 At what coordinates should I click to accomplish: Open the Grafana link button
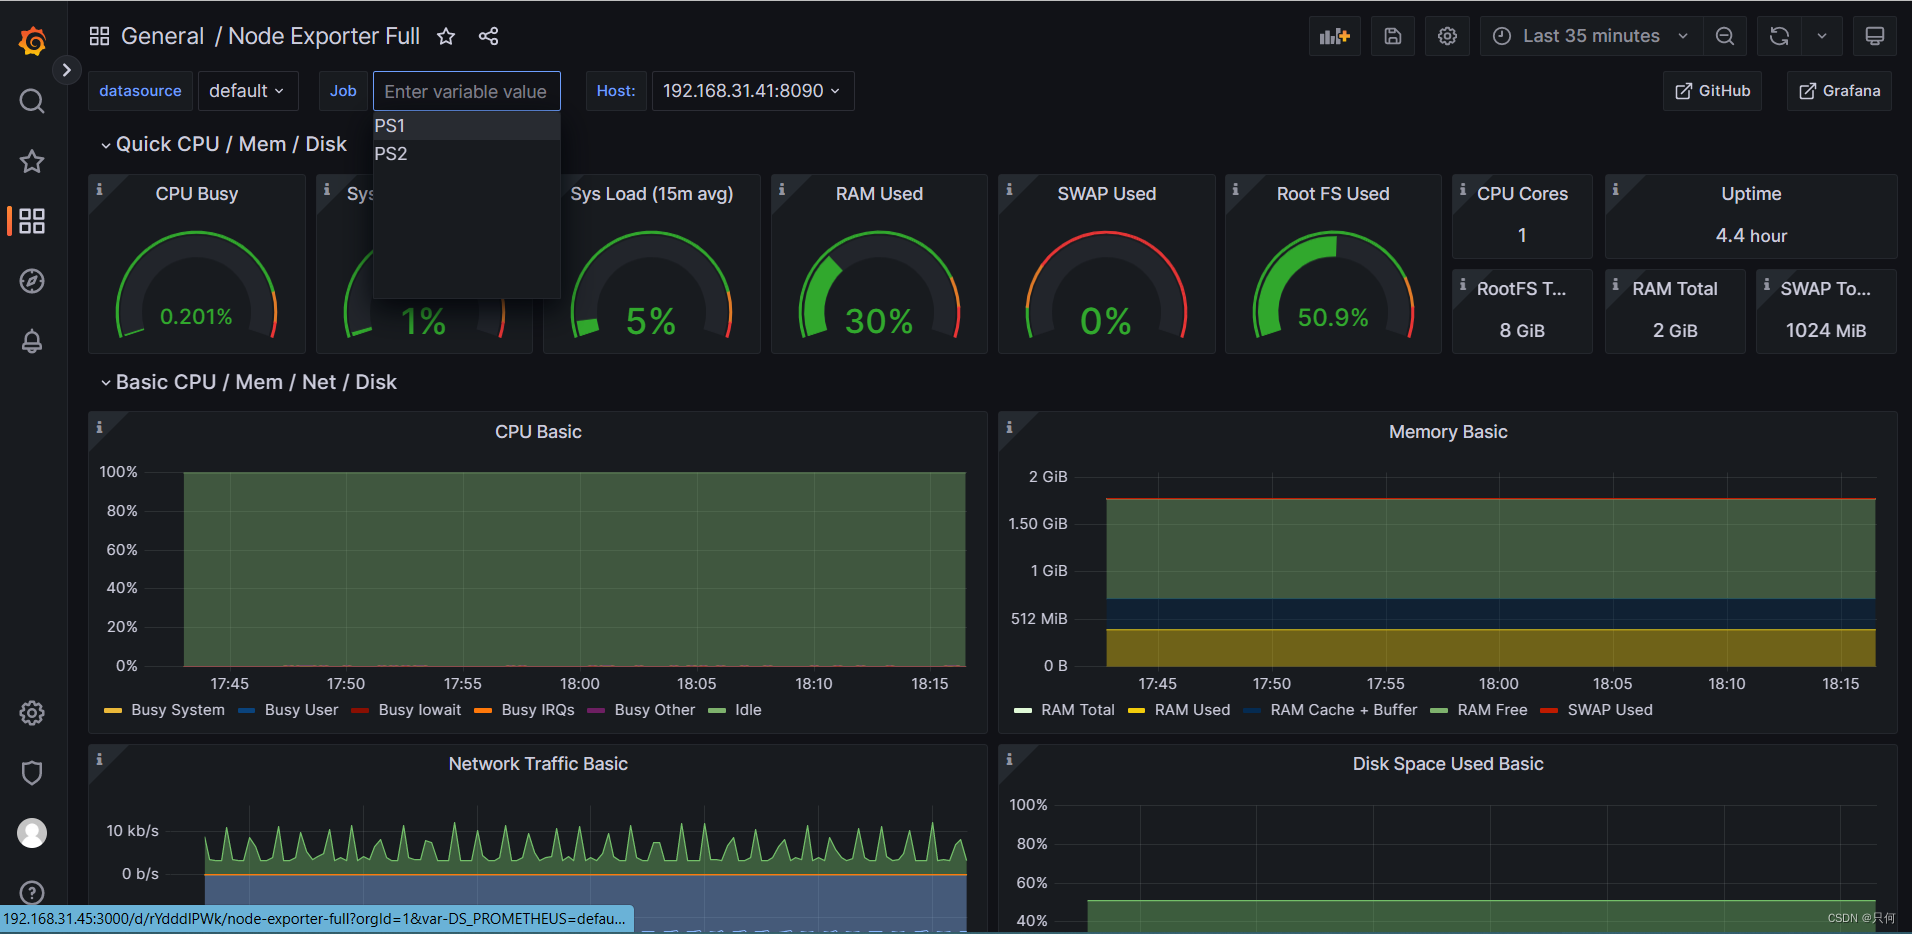pos(1839,91)
